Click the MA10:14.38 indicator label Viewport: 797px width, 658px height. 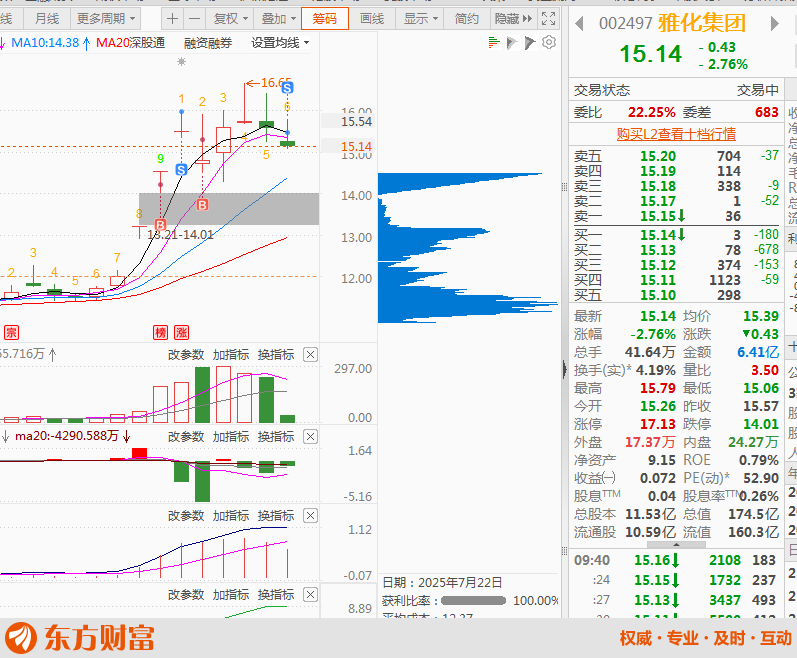pos(45,43)
